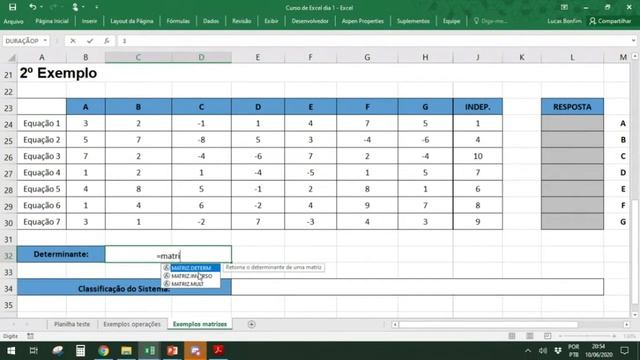Switch to the Página Inicial tab
This screenshot has height=360, width=640.
[x=52, y=21]
